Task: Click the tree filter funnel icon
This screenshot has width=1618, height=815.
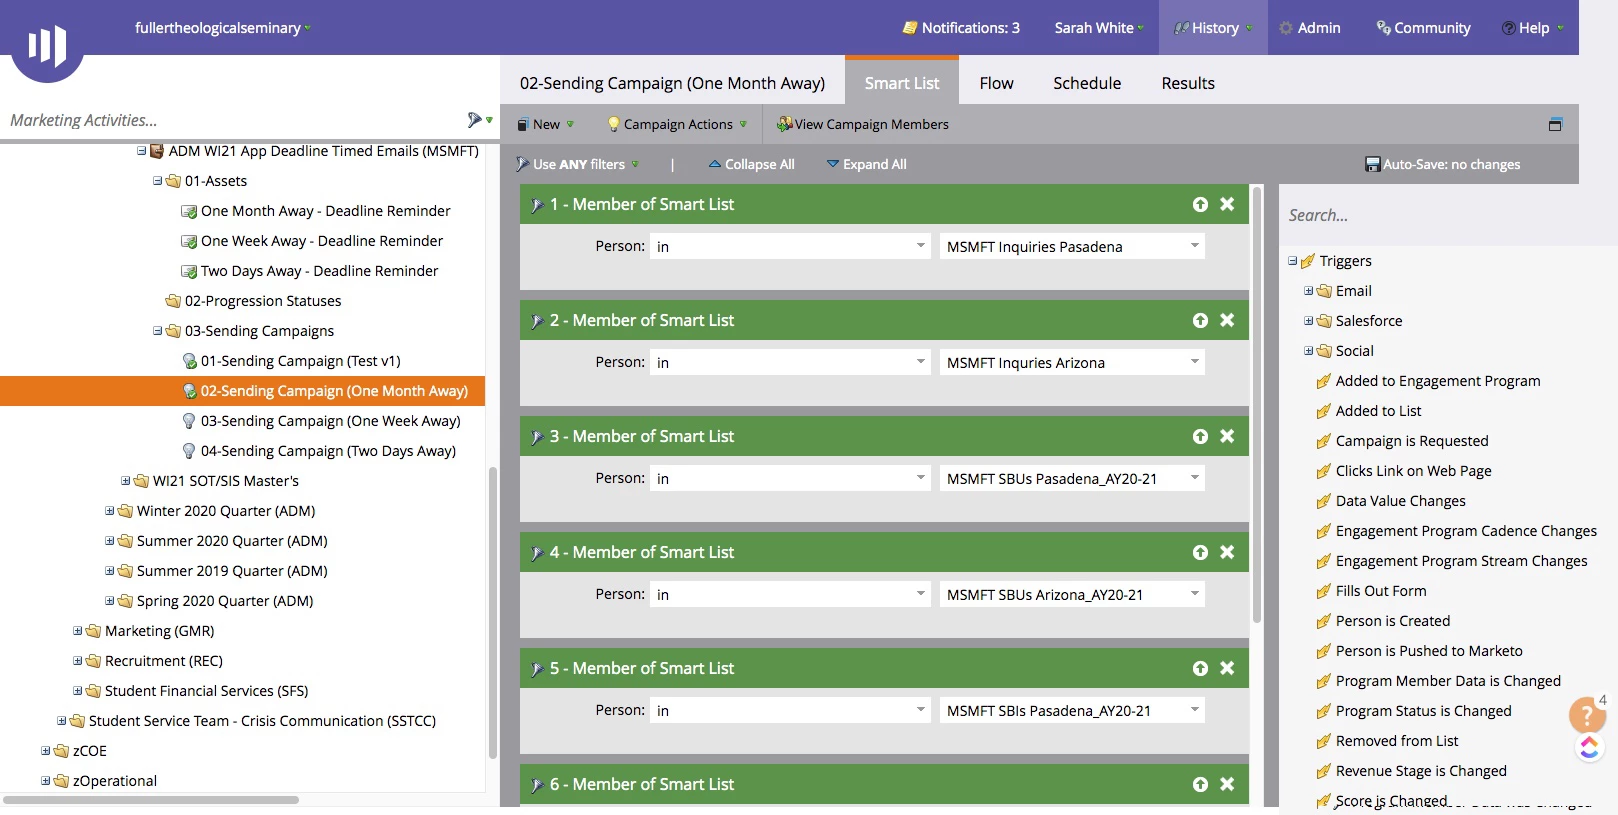Action: pyautogui.click(x=475, y=120)
